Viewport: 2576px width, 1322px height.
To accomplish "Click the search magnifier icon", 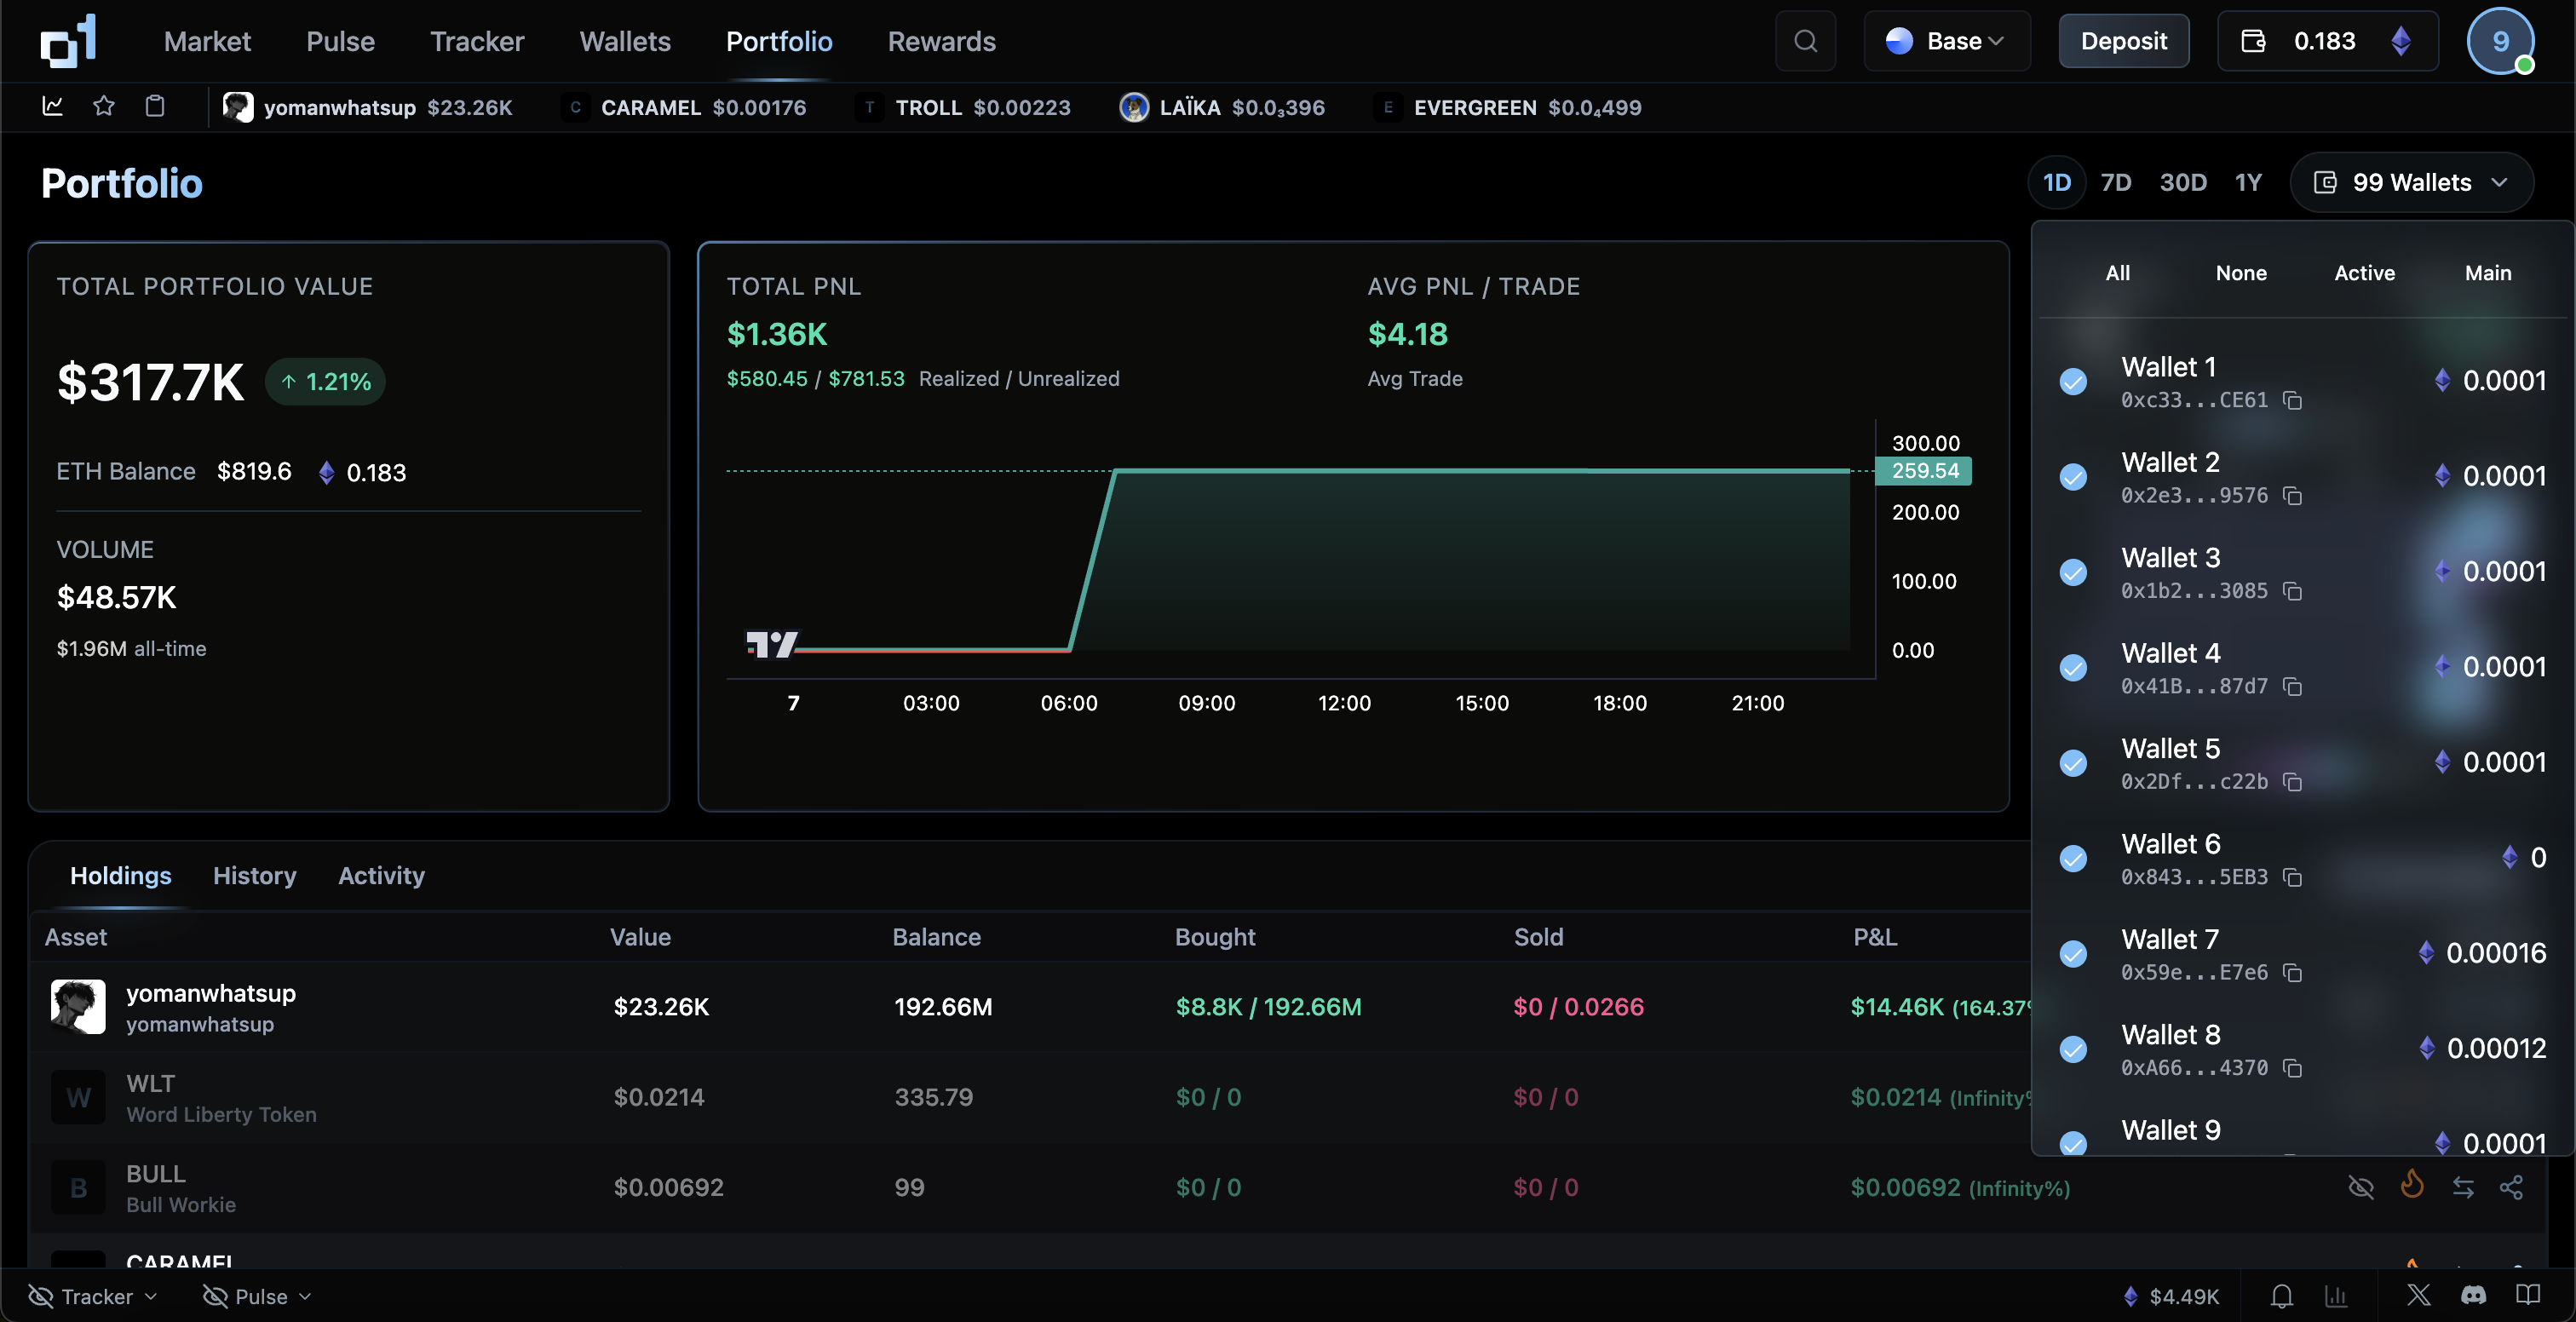I will (x=1805, y=41).
